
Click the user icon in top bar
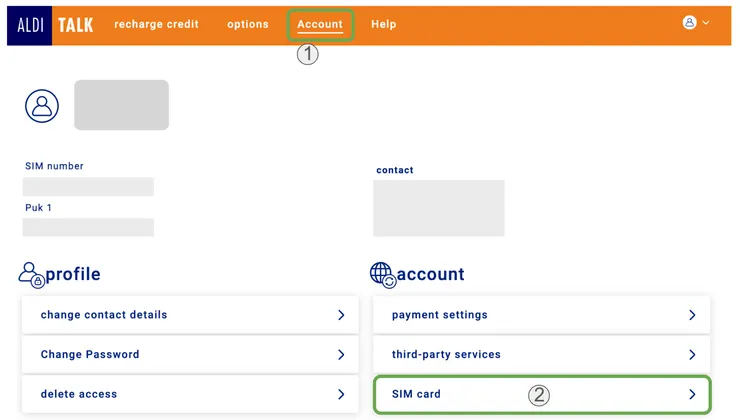coord(689,23)
